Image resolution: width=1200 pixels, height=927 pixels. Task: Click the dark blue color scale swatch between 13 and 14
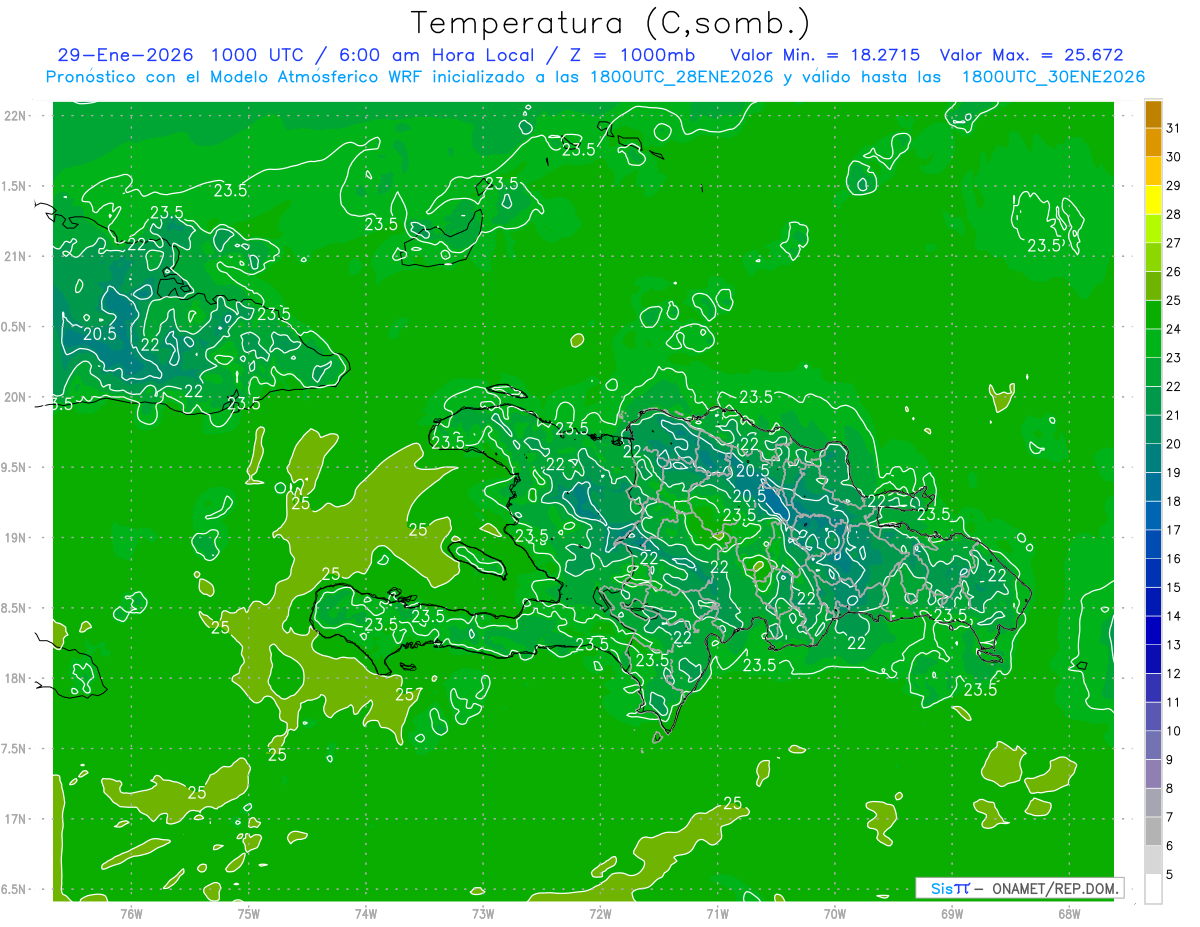click(x=1153, y=631)
